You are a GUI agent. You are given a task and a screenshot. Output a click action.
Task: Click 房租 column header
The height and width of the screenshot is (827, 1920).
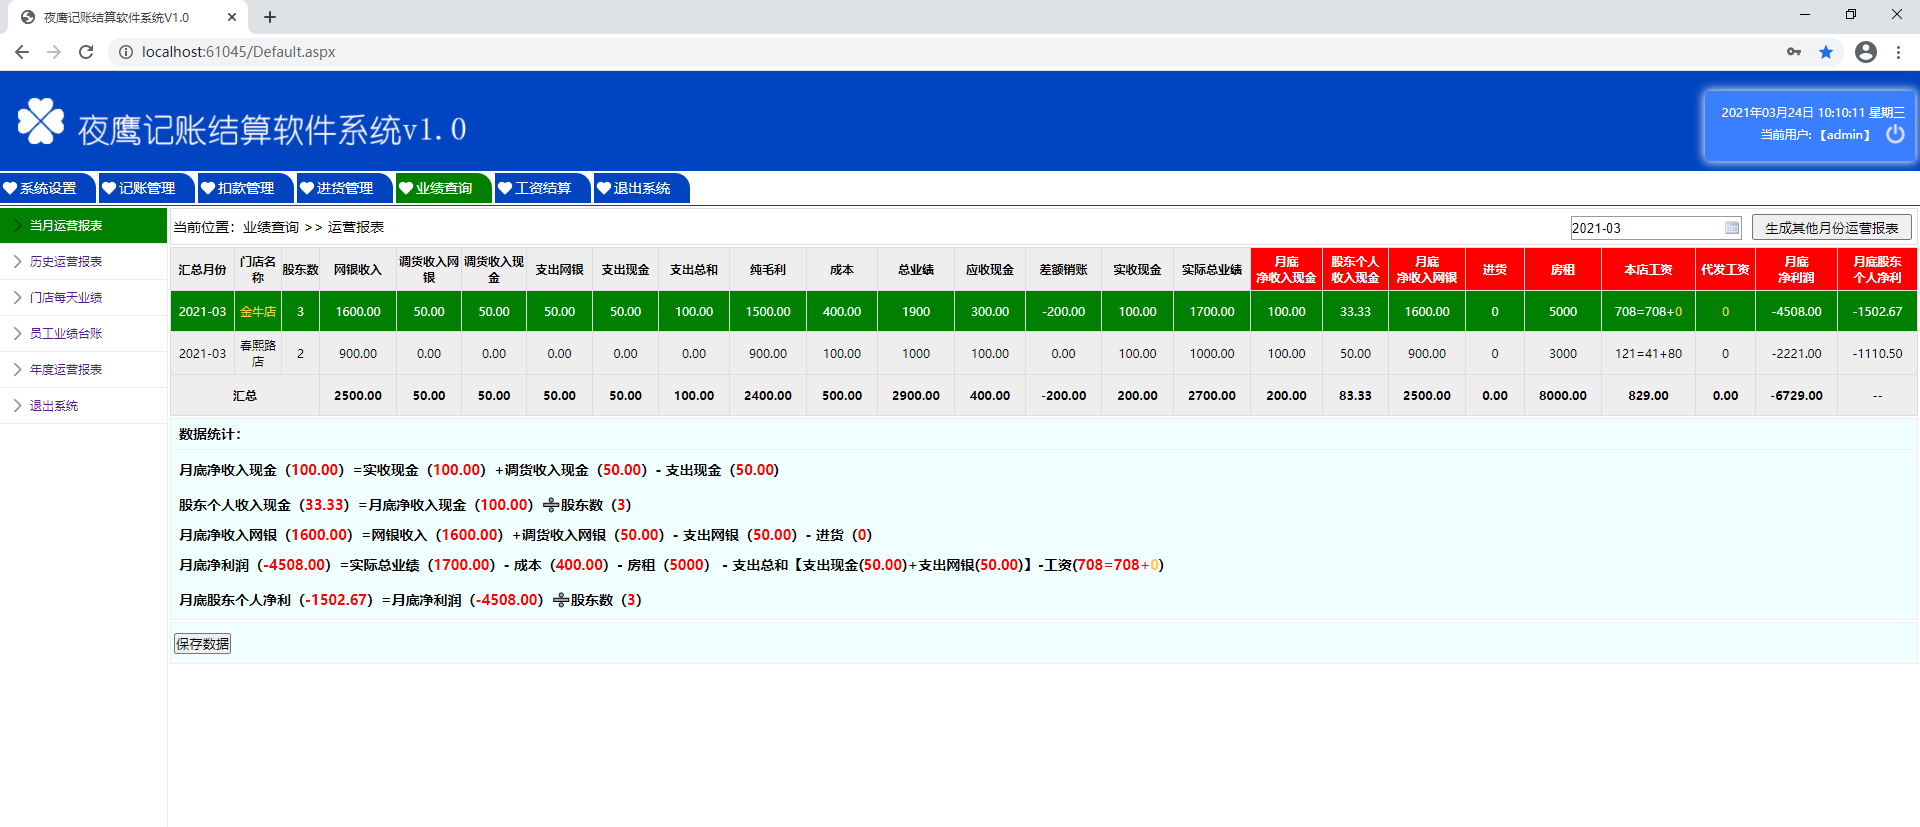(1563, 270)
